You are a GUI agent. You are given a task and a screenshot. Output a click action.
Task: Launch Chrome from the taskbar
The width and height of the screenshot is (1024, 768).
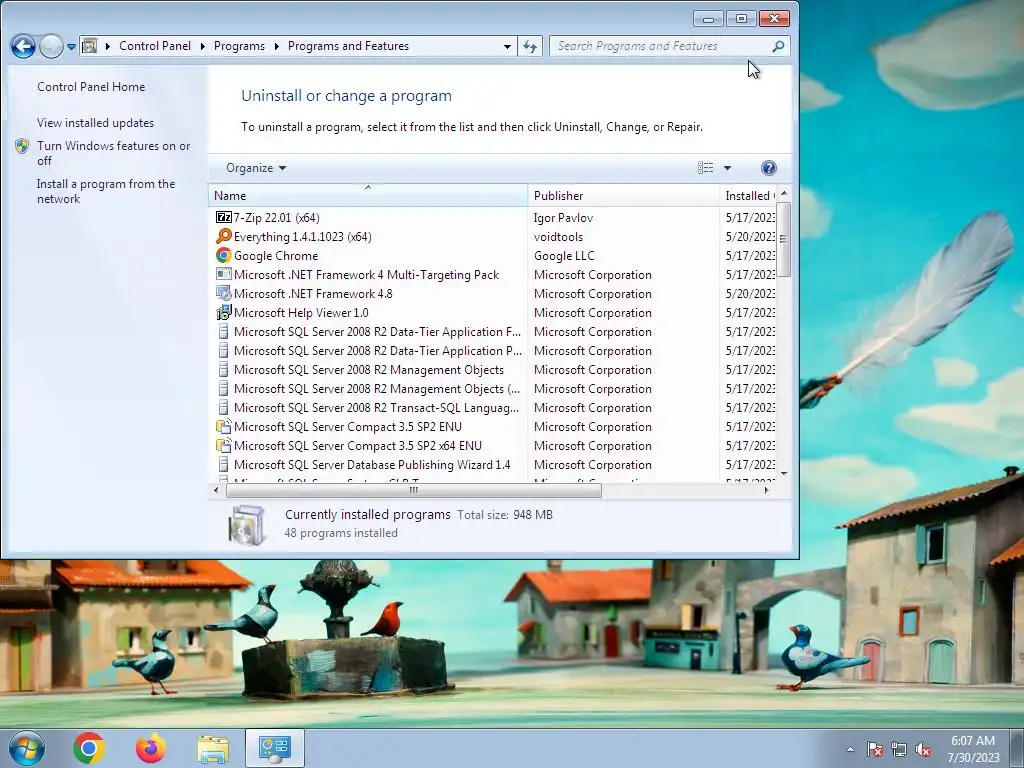coord(89,748)
